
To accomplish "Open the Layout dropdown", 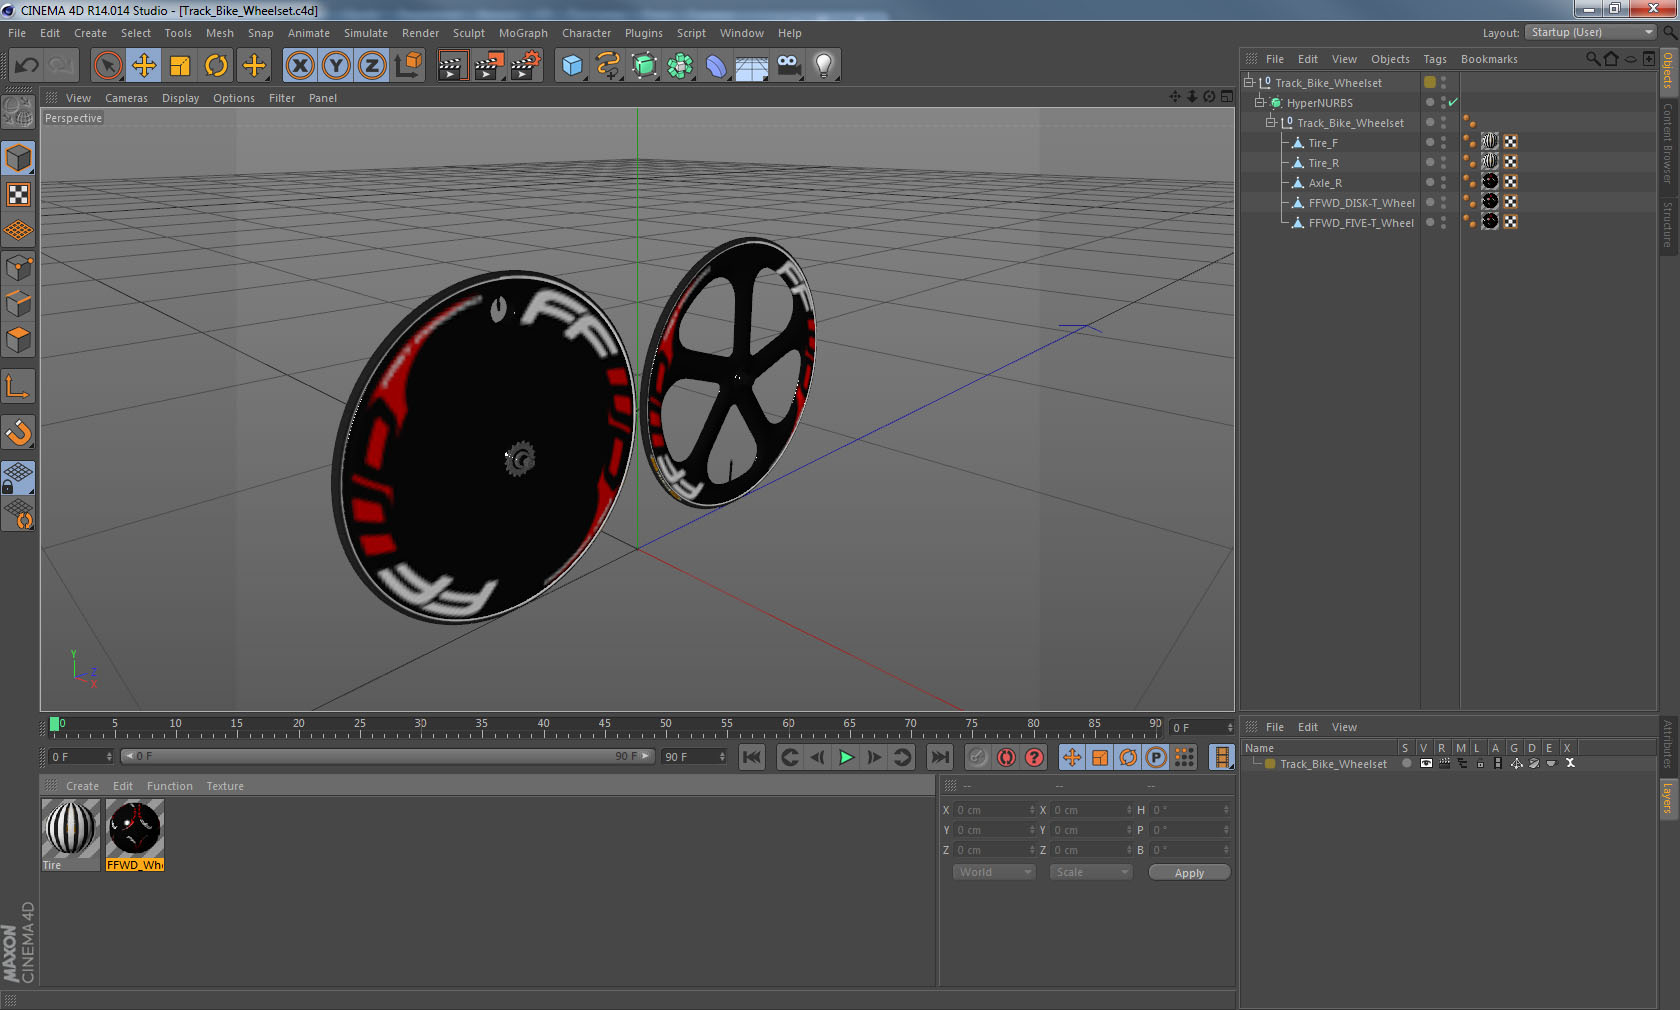I will tap(1591, 32).
